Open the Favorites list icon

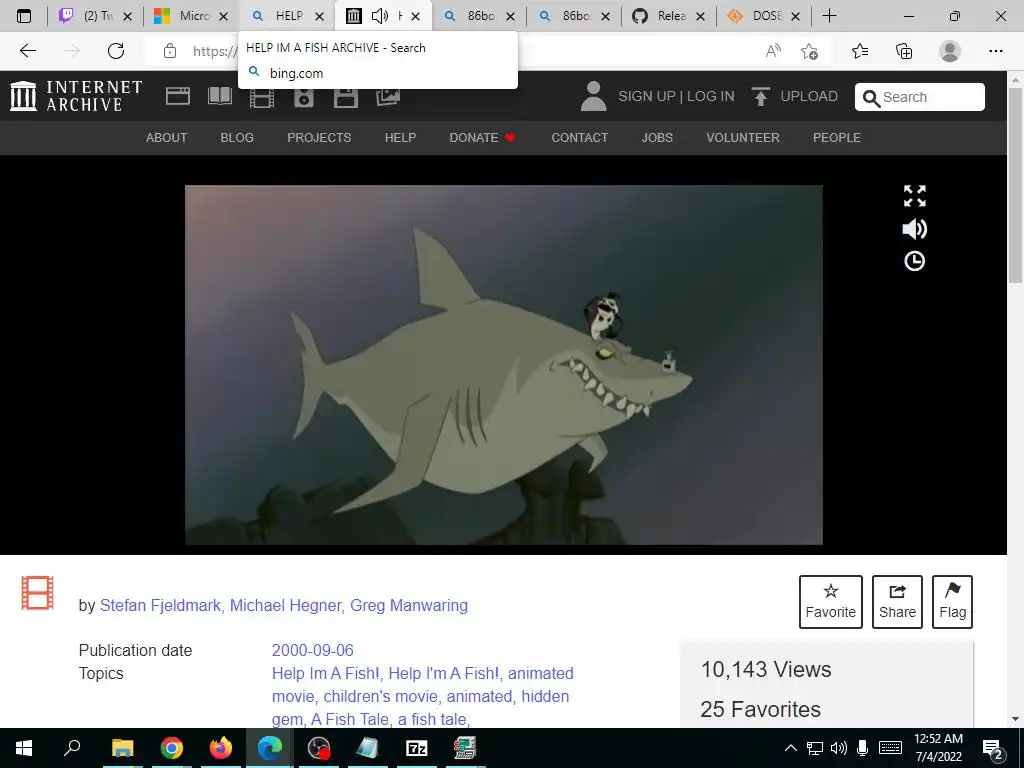[860, 51]
